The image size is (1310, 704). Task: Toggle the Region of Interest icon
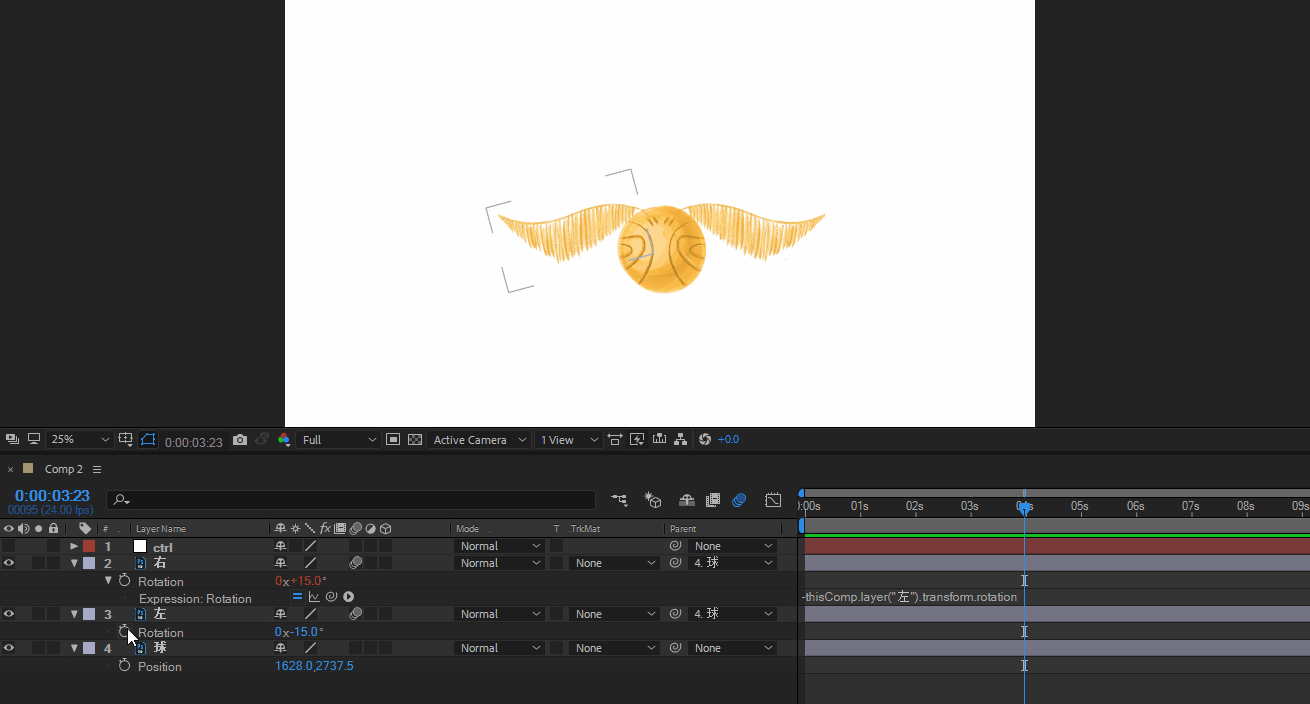click(393, 439)
